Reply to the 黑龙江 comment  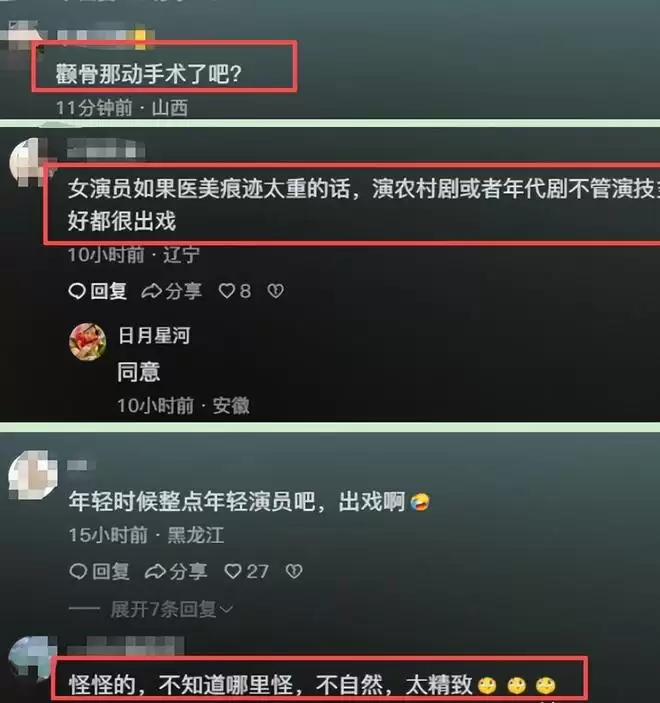(100, 571)
